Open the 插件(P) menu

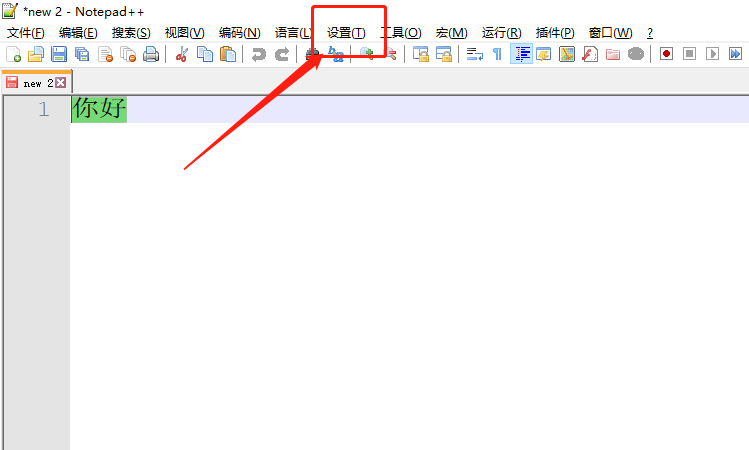coord(555,32)
